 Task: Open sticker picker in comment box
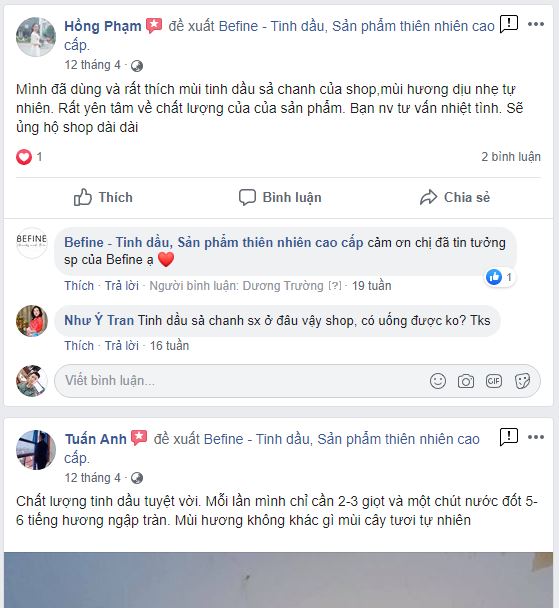522,381
